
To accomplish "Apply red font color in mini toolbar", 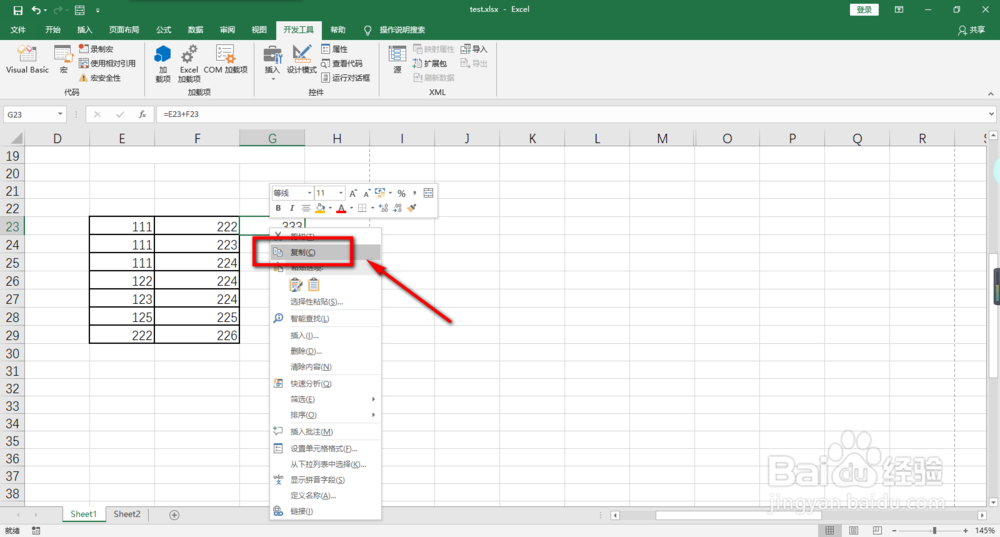I will click(341, 208).
